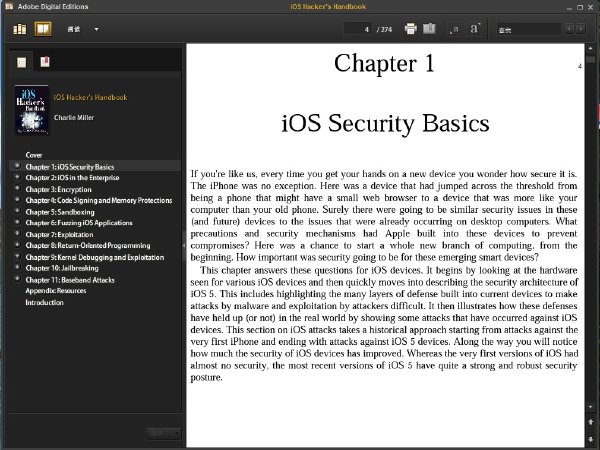Screen dimensions: 600x450
Task: Minimize the Adobe Digital Editions window
Action: point(570,7)
